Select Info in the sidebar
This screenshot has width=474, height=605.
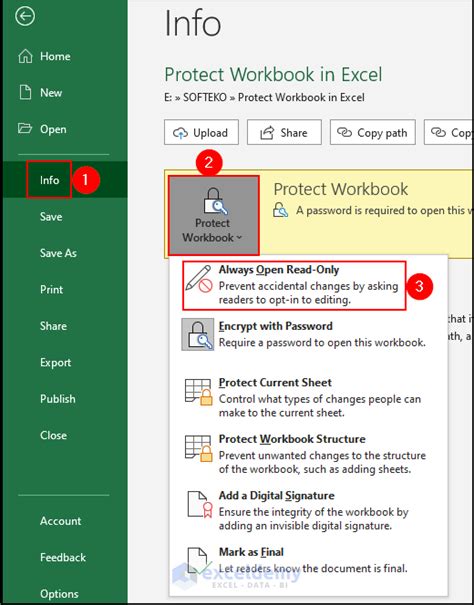tap(49, 180)
